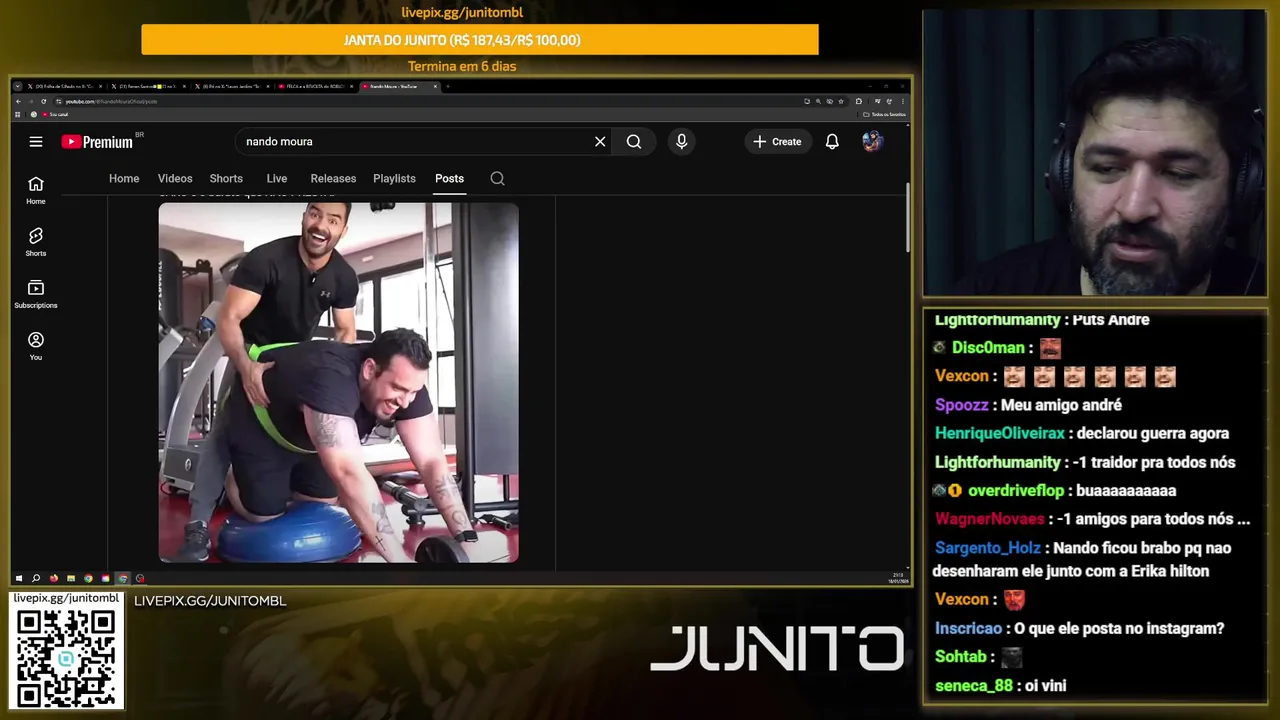
Task: Click chat username overdriveflop
Action: (1016, 491)
